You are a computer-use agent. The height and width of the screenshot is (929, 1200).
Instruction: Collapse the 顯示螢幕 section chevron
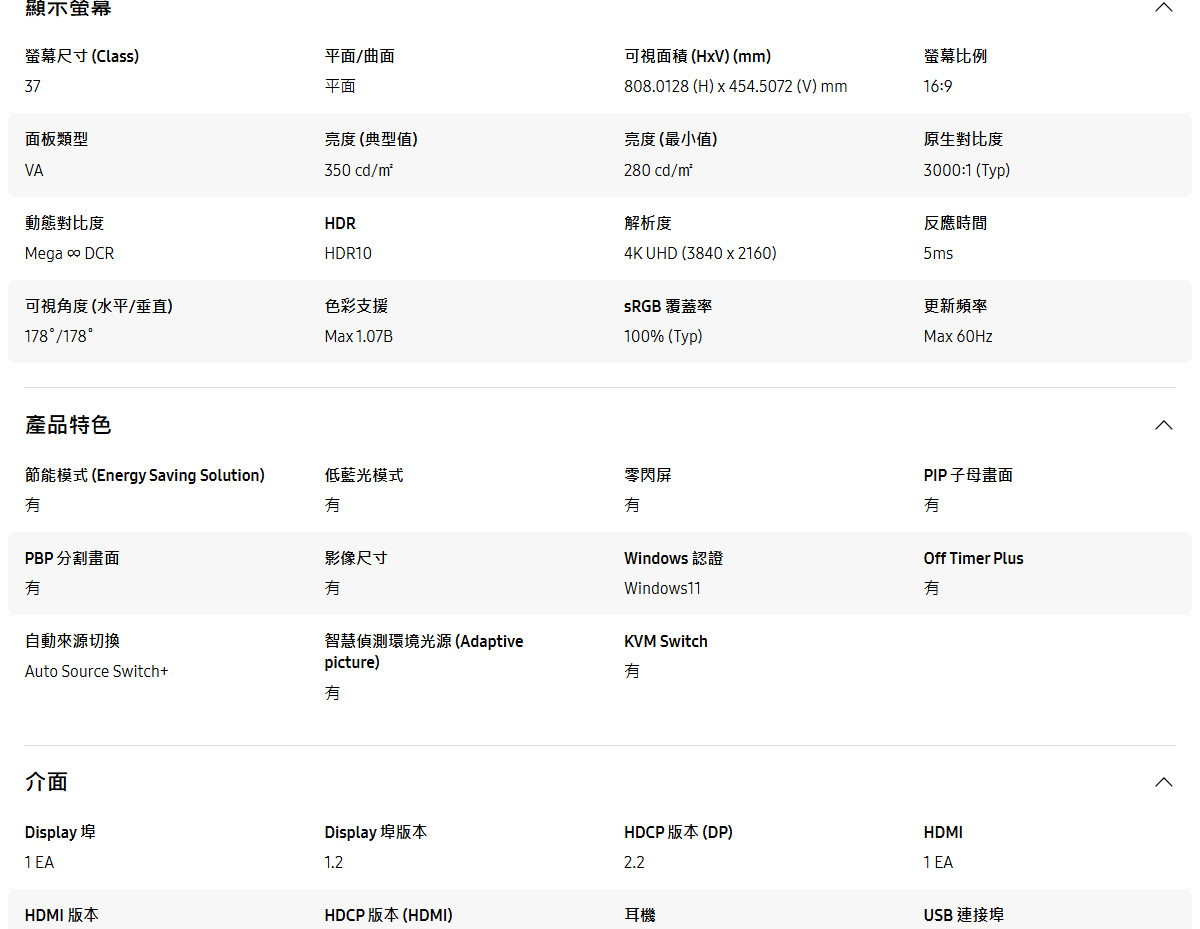[1163, 7]
